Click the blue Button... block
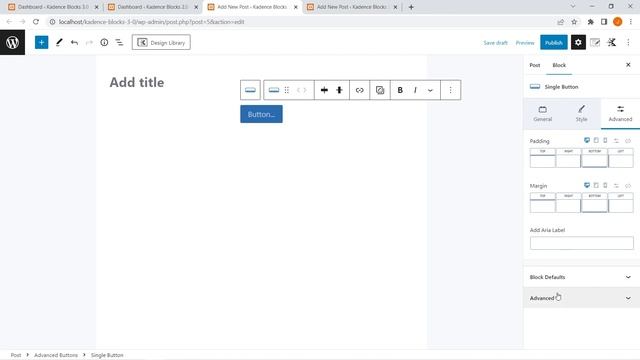Viewport: 640px width, 360px height. pos(261,114)
